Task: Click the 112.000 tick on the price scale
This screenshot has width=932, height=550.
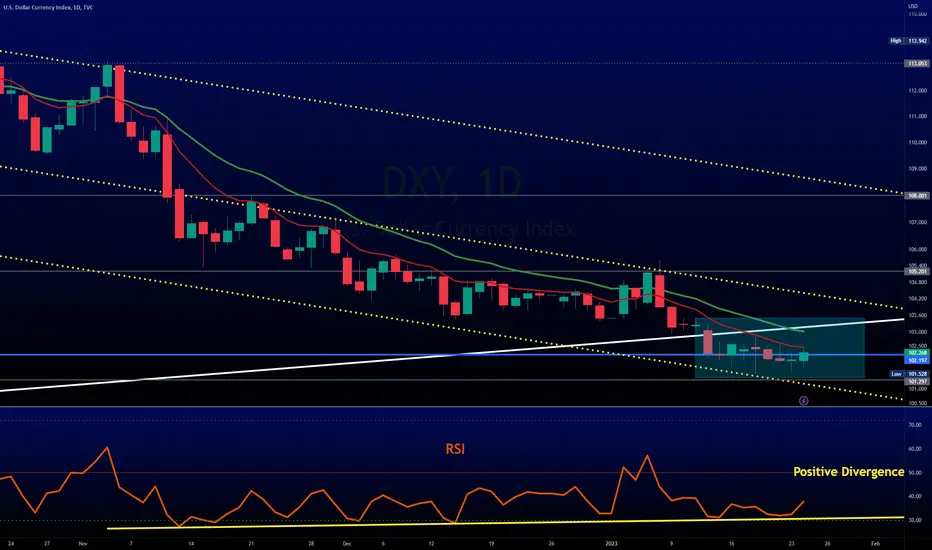Action: coord(917,90)
